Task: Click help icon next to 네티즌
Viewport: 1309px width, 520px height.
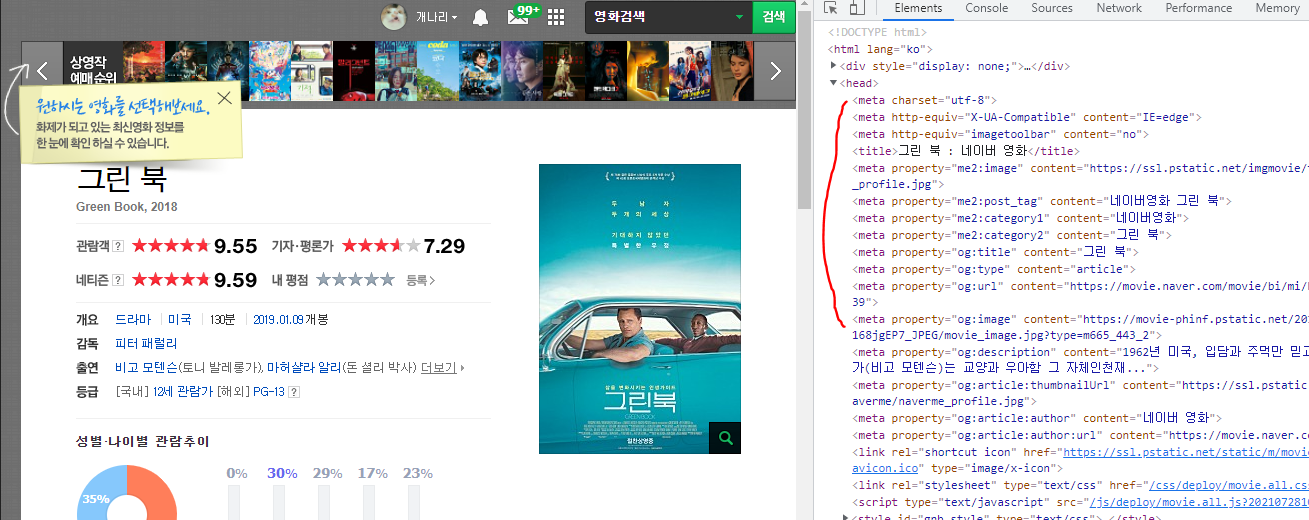Action: (x=118, y=280)
